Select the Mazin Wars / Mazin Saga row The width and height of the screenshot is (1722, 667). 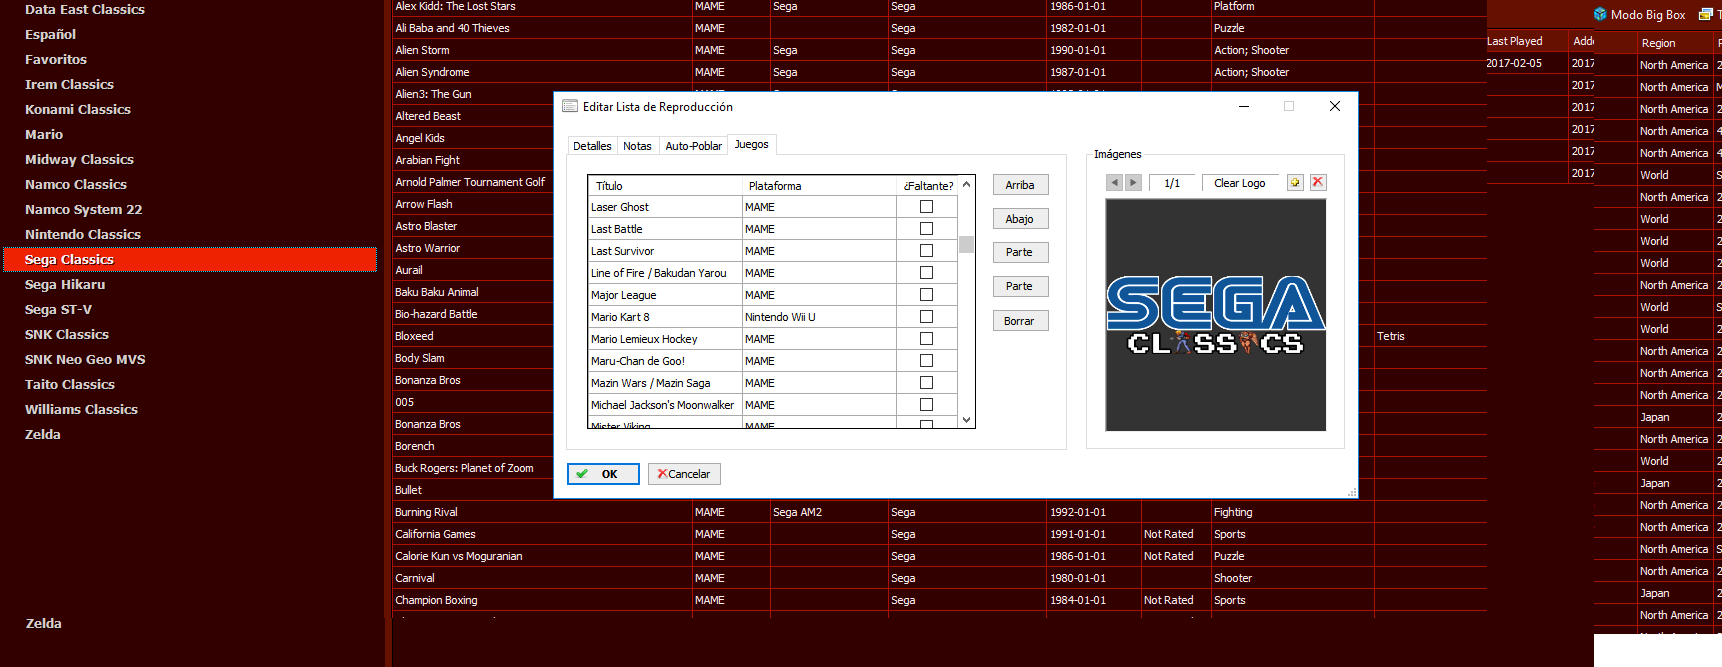773,383
